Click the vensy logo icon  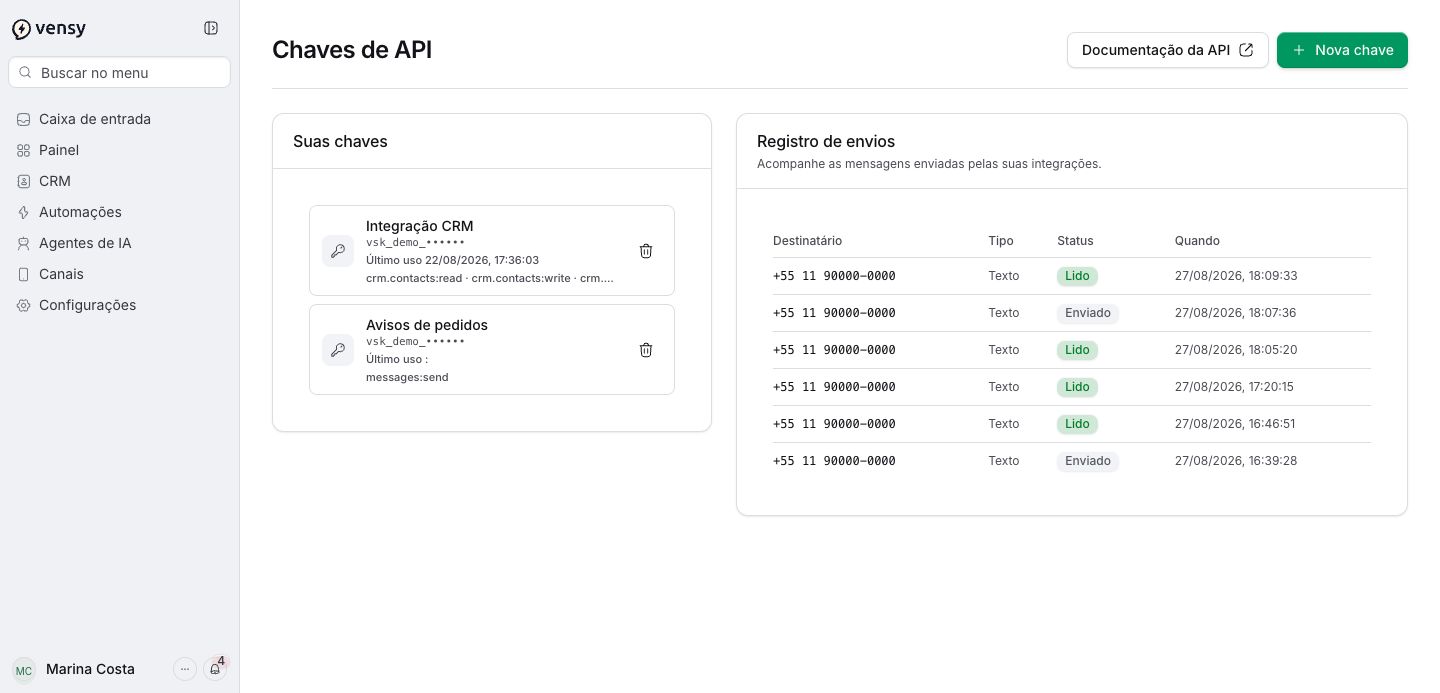(x=21, y=29)
